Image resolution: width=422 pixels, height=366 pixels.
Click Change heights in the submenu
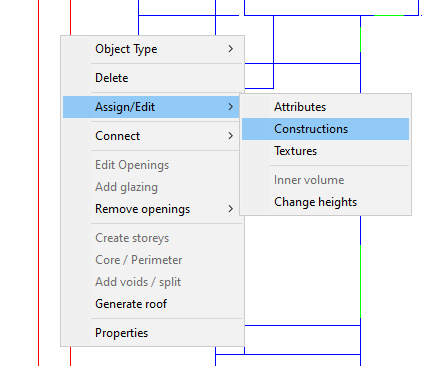325,202
